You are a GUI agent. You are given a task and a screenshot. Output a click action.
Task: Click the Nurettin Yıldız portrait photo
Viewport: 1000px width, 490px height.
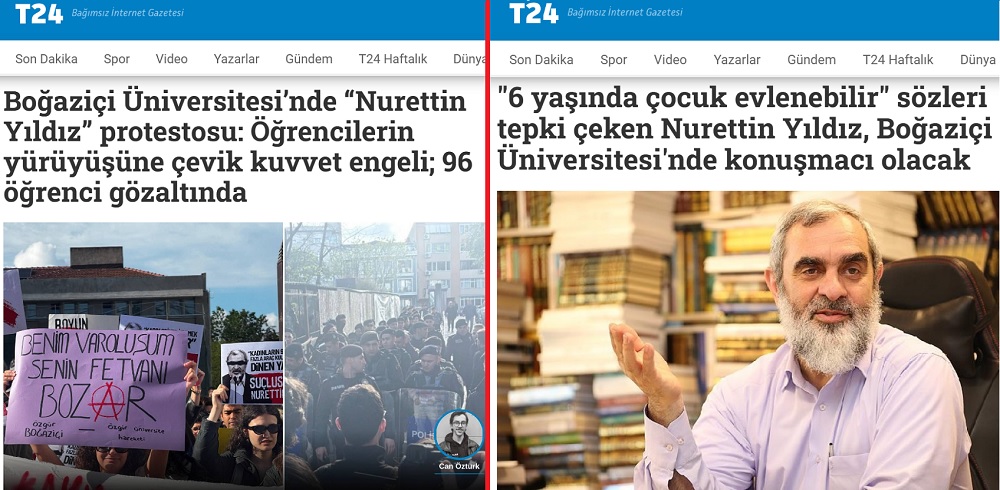point(748,340)
